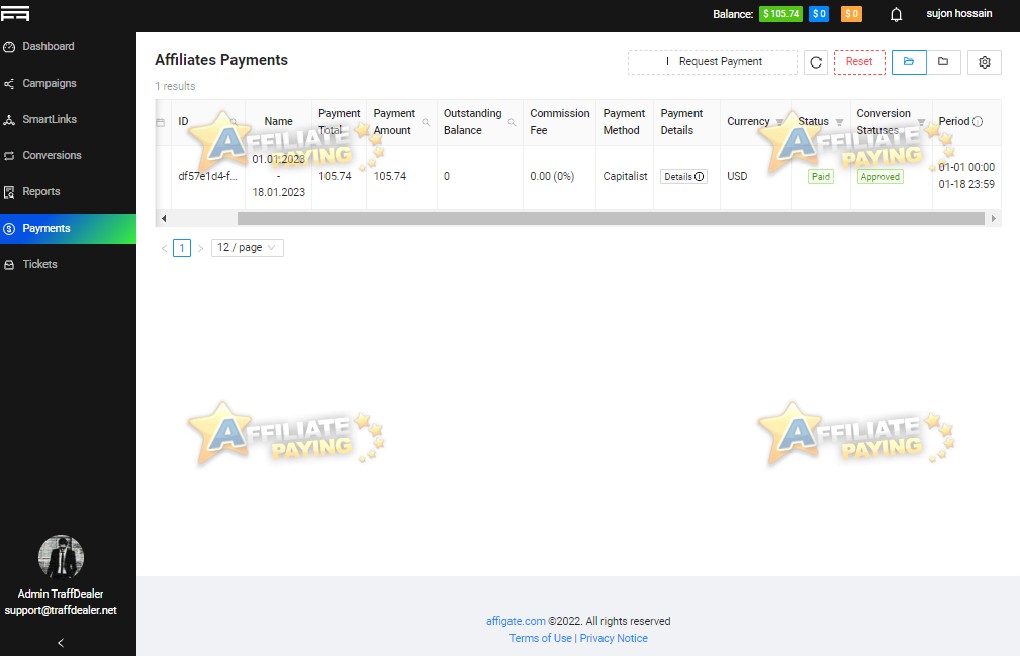Open SmartLinks in sidebar
Image resolution: width=1020 pixels, height=656 pixels.
click(68, 119)
